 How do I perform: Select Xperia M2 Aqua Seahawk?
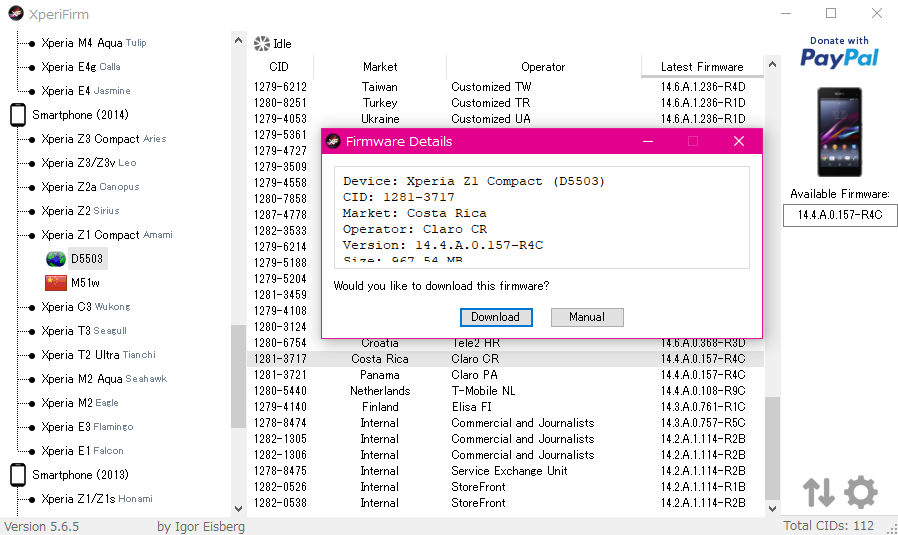click(104, 379)
